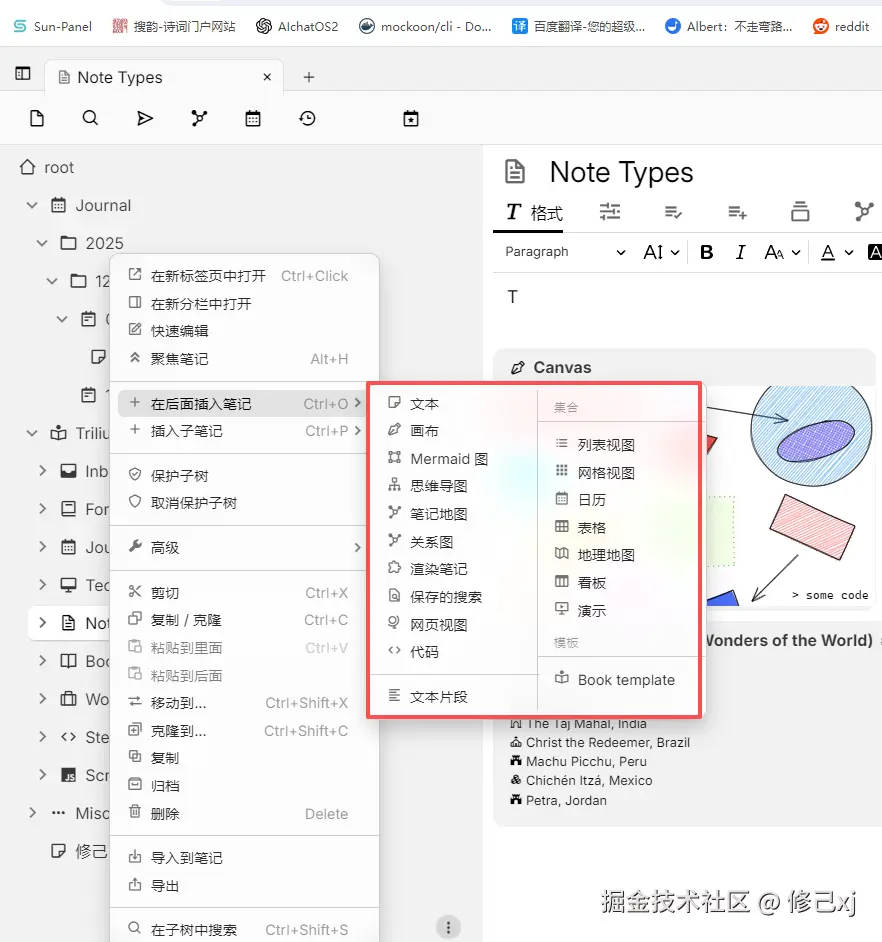This screenshot has width=882, height=942.
Task: Click today's journal star calendar icon
Action: tap(411, 119)
